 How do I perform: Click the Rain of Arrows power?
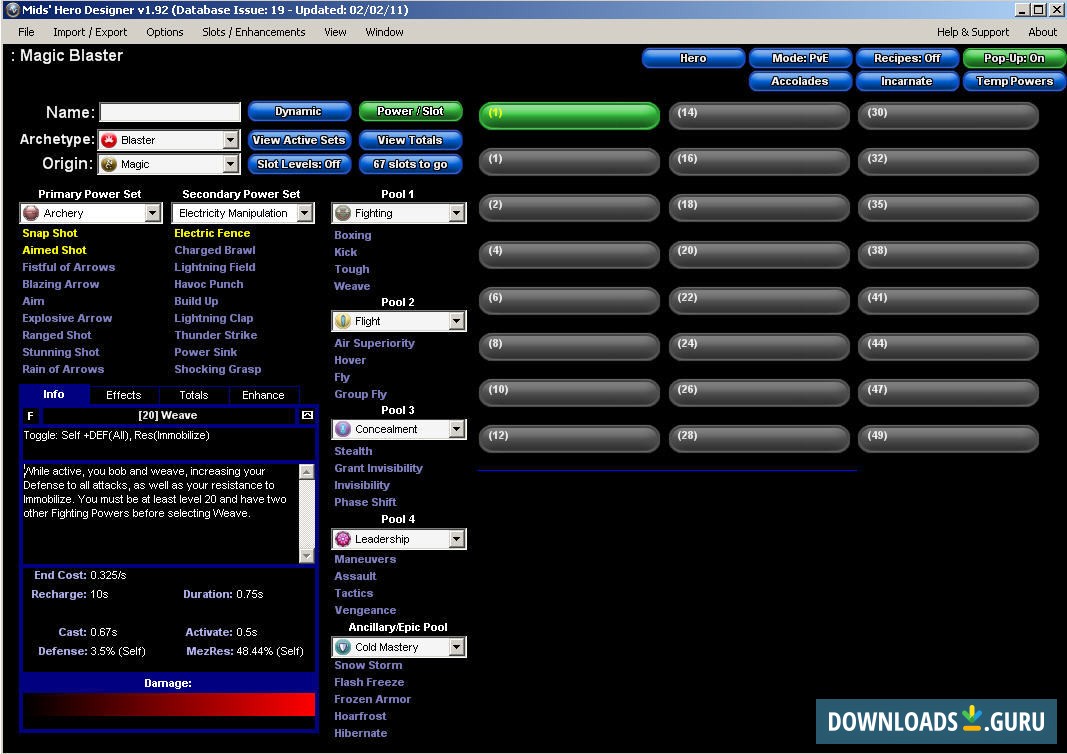(63, 370)
